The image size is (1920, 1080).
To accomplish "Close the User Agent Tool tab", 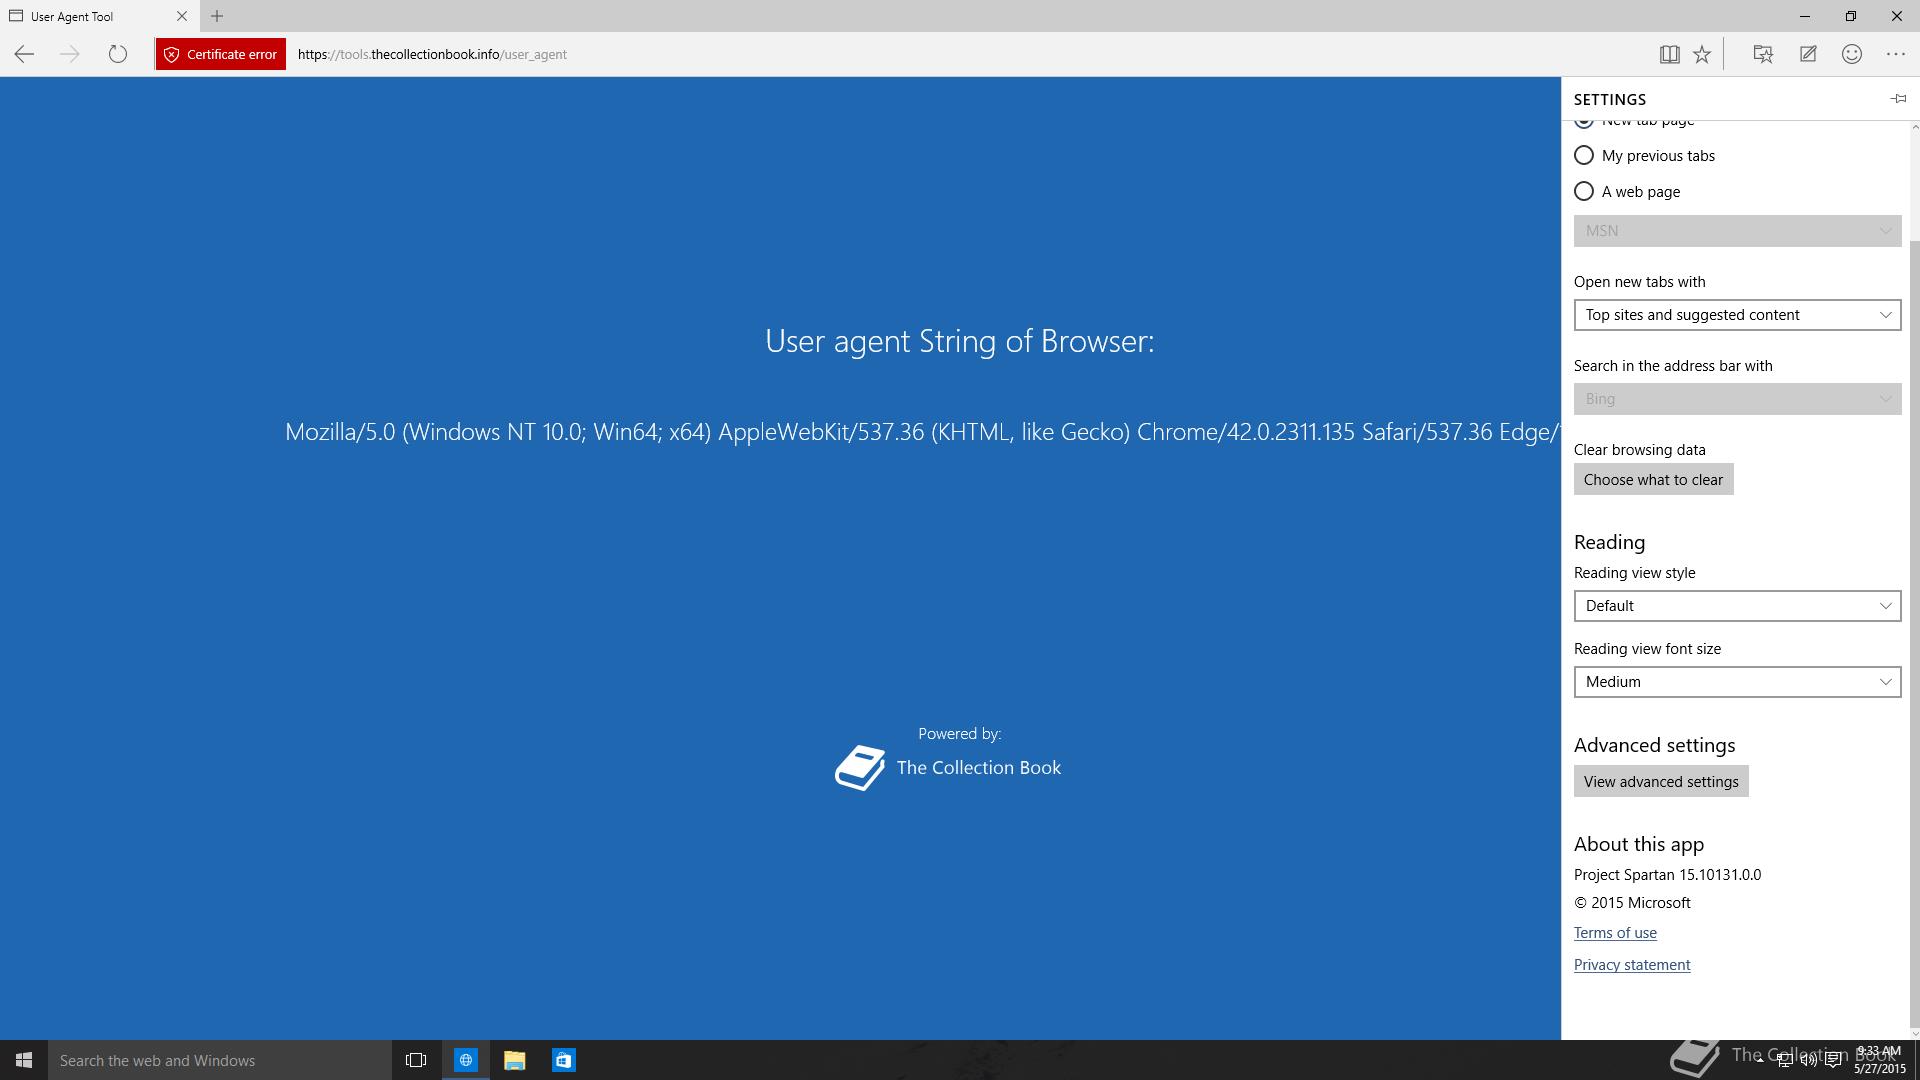I will pos(182,16).
